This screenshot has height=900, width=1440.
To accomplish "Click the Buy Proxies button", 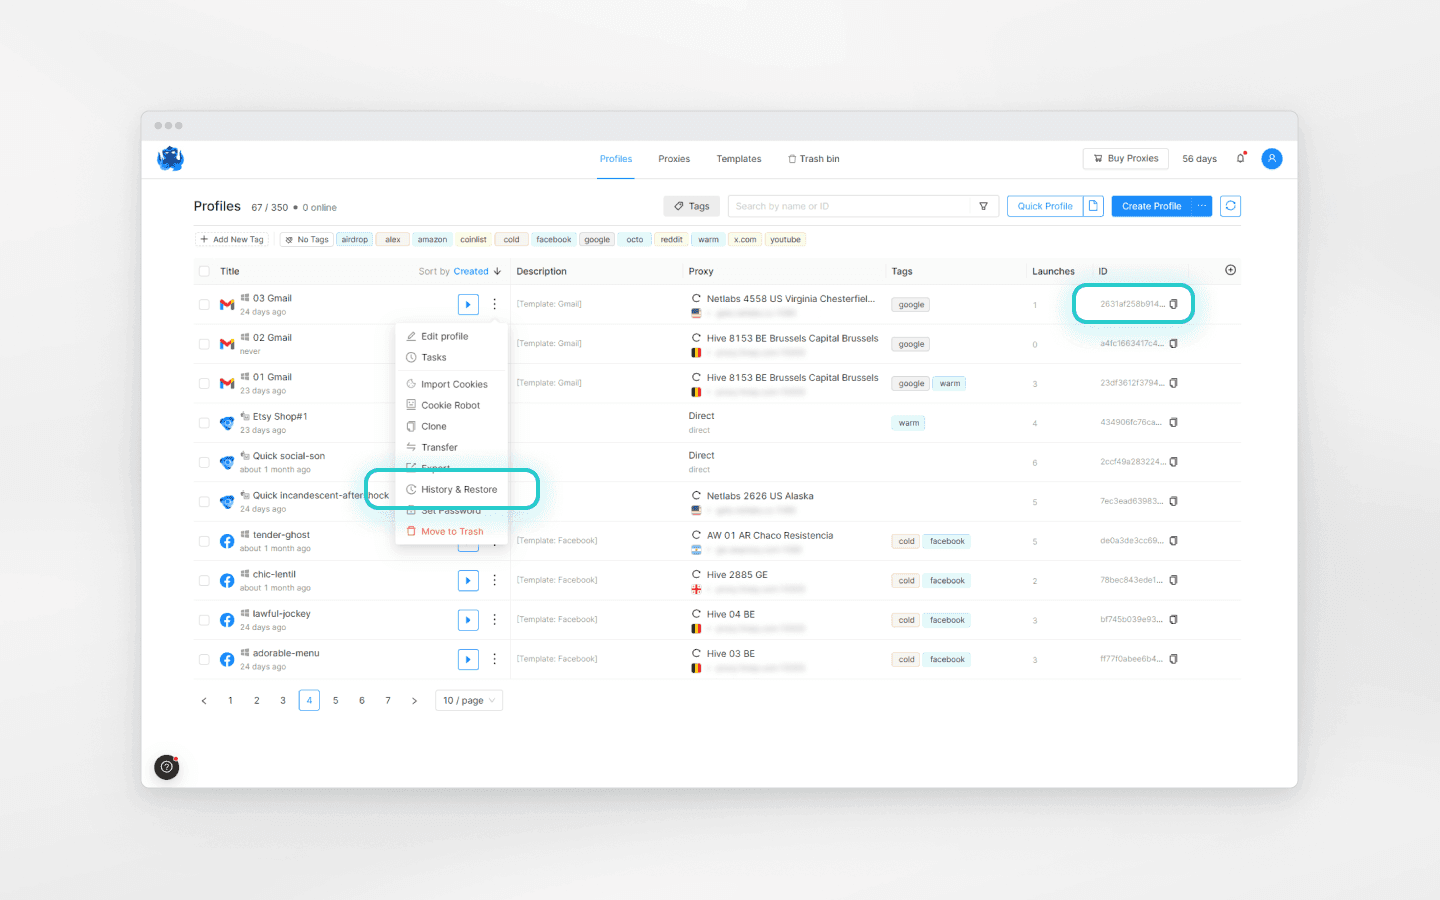I will pos(1126,158).
